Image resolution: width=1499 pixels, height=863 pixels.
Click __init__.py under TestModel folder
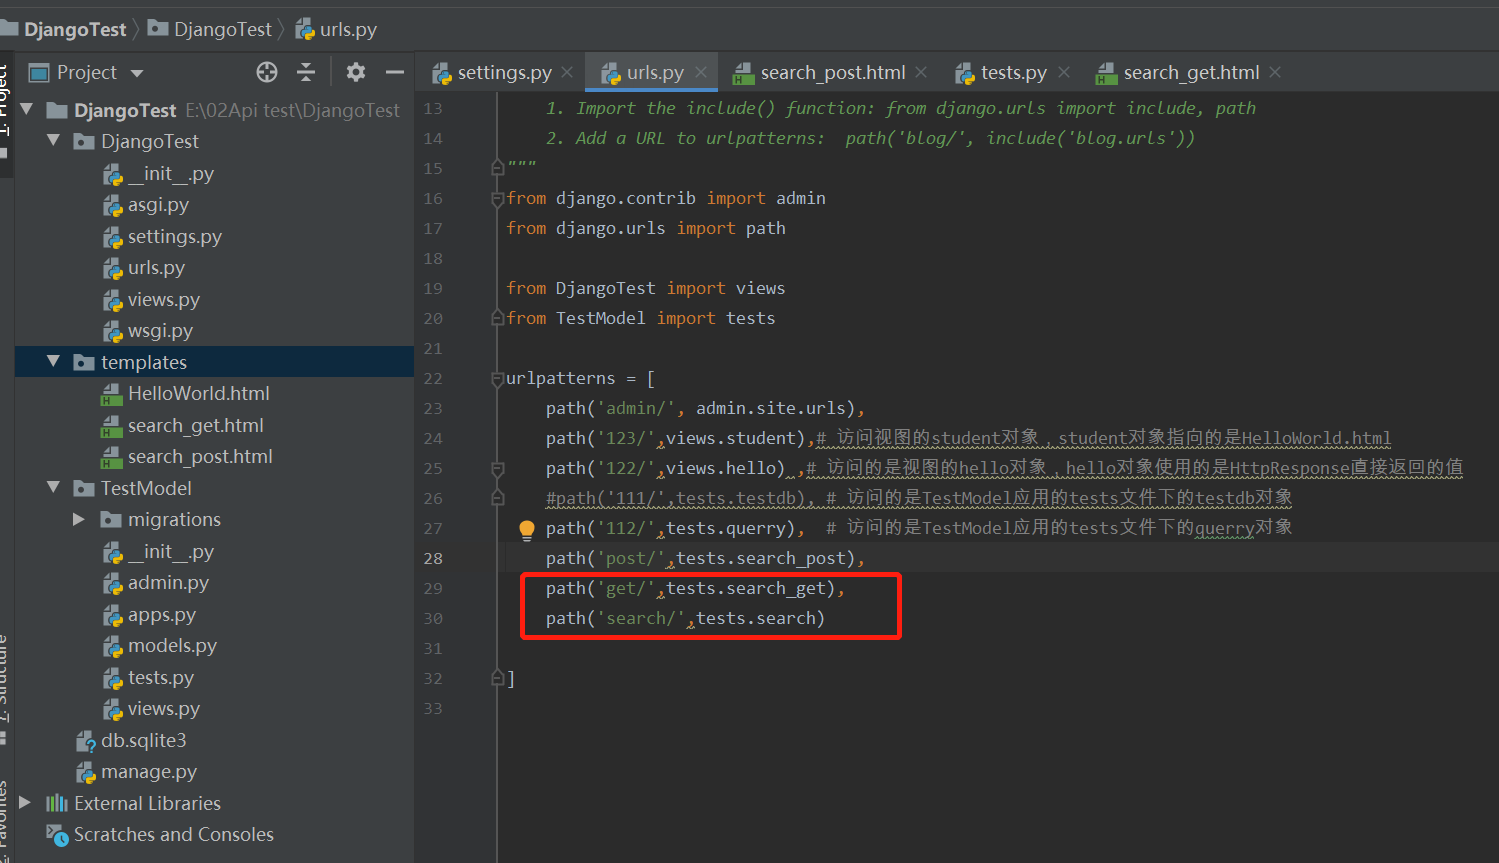tap(170, 551)
